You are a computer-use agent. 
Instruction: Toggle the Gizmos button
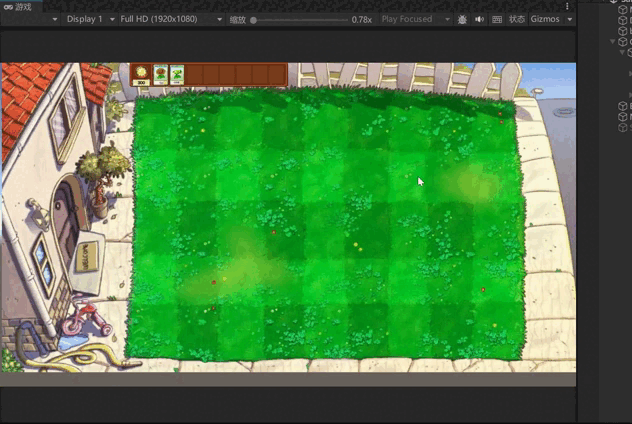point(545,19)
